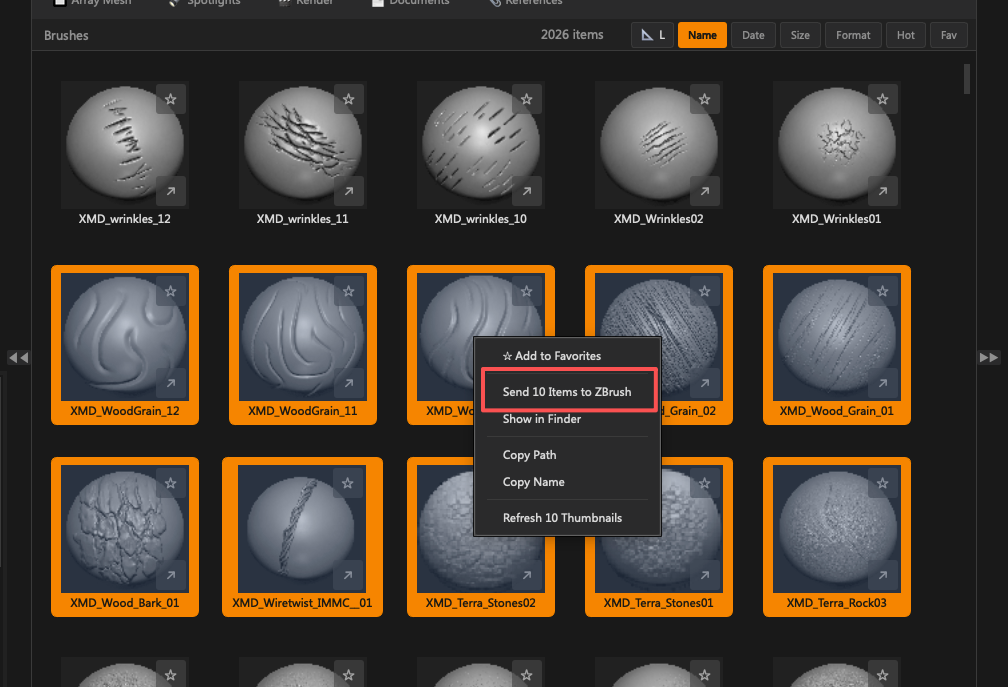
Task: Click star icon on XMD_wrinkles_10
Action: 526,99
